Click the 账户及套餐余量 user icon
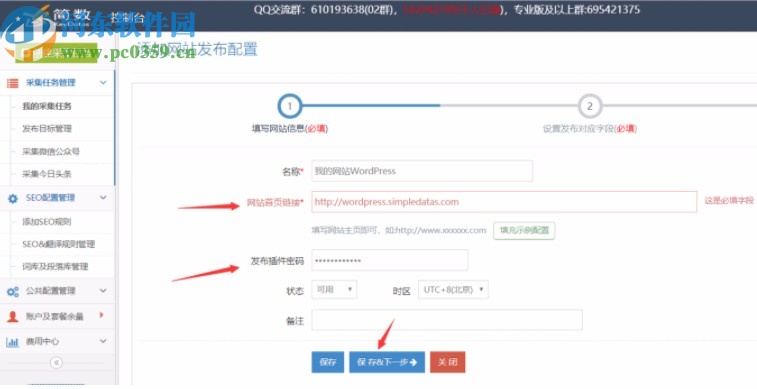Viewport: 757px width, 389px height. (x=13, y=317)
